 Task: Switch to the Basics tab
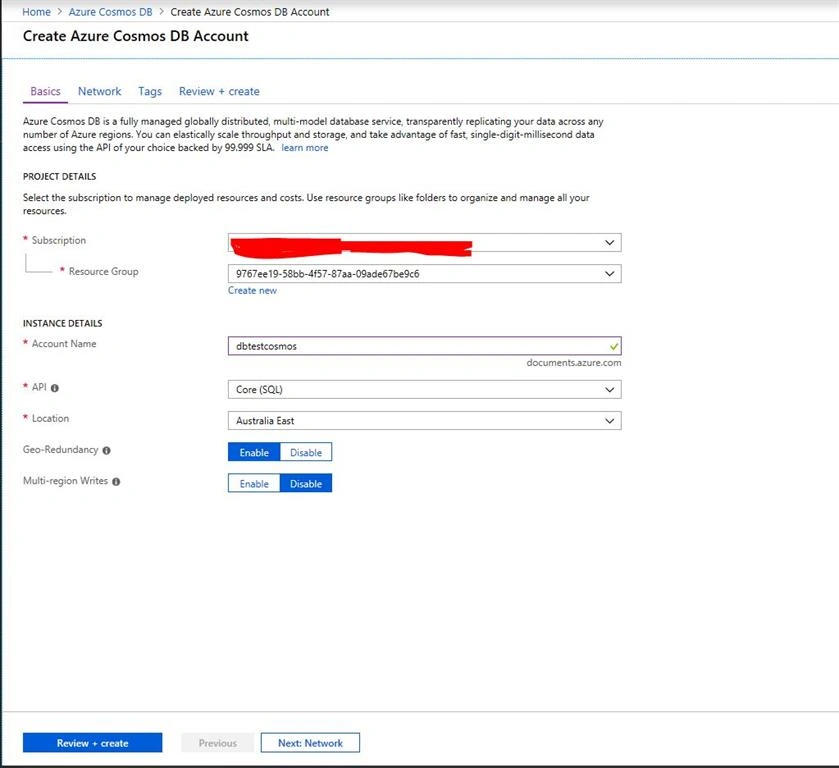pyautogui.click(x=45, y=91)
